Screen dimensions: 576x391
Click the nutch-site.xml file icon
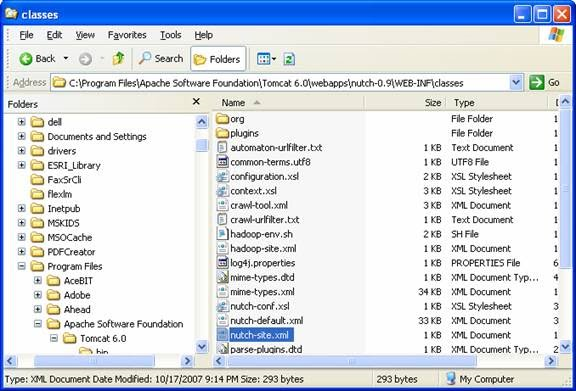tap(223, 335)
